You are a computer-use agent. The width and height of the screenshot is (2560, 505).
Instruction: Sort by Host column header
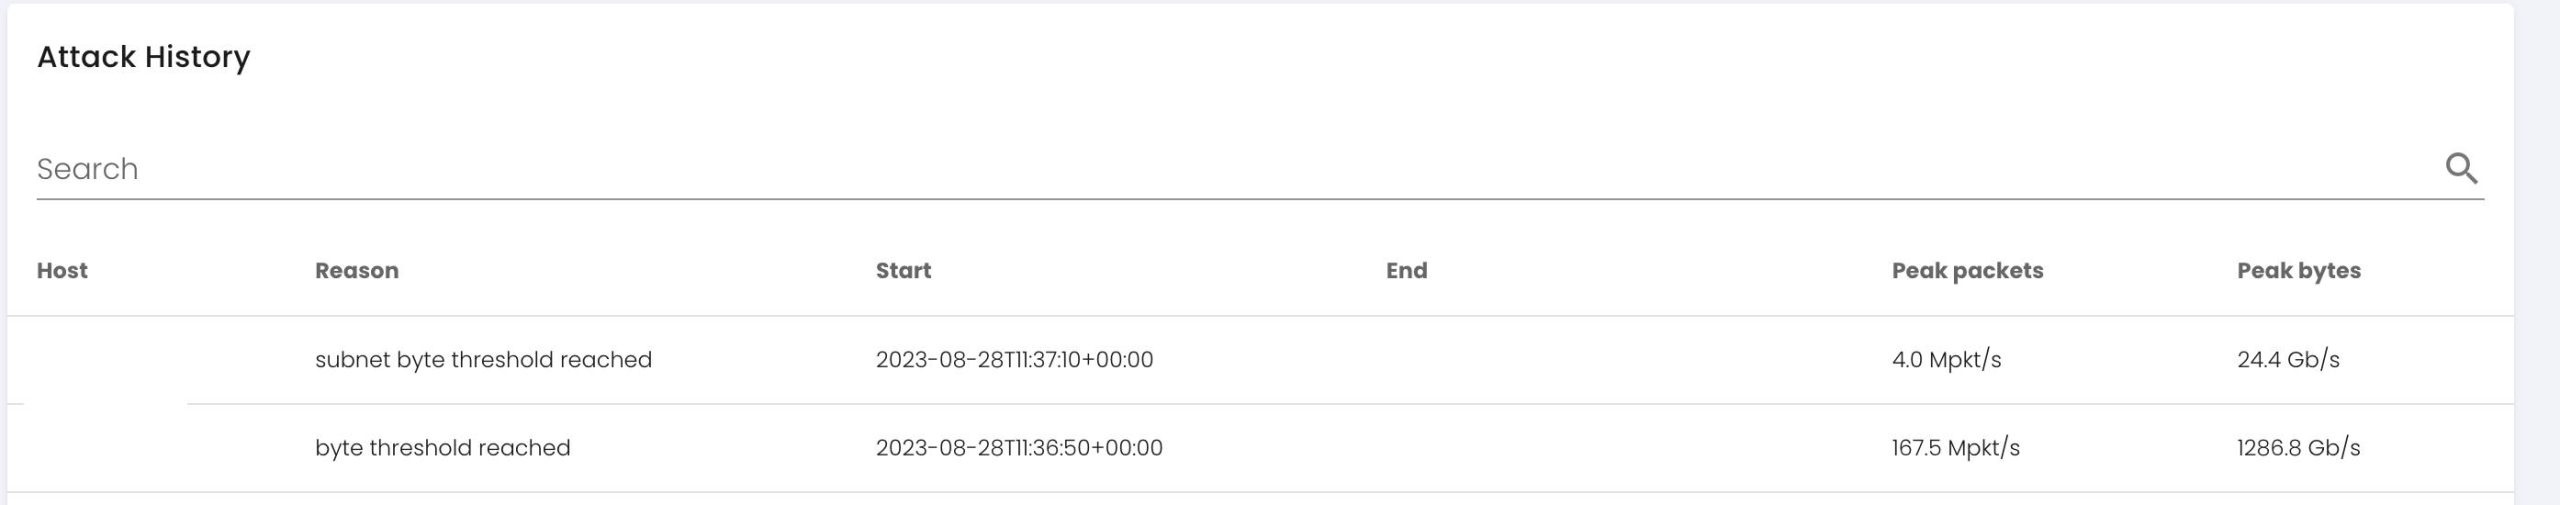point(62,270)
